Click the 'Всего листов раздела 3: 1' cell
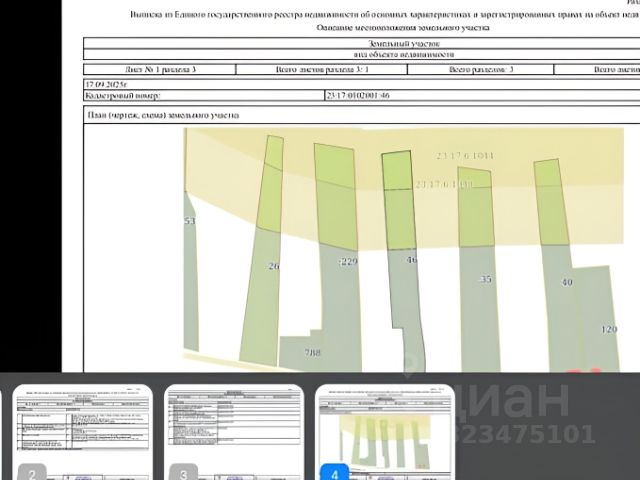 (x=322, y=69)
